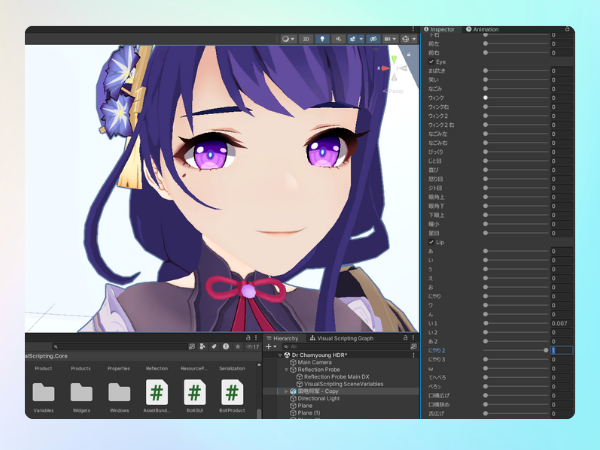Click the ω blendshape value field
The image size is (600, 450).
[562, 368]
